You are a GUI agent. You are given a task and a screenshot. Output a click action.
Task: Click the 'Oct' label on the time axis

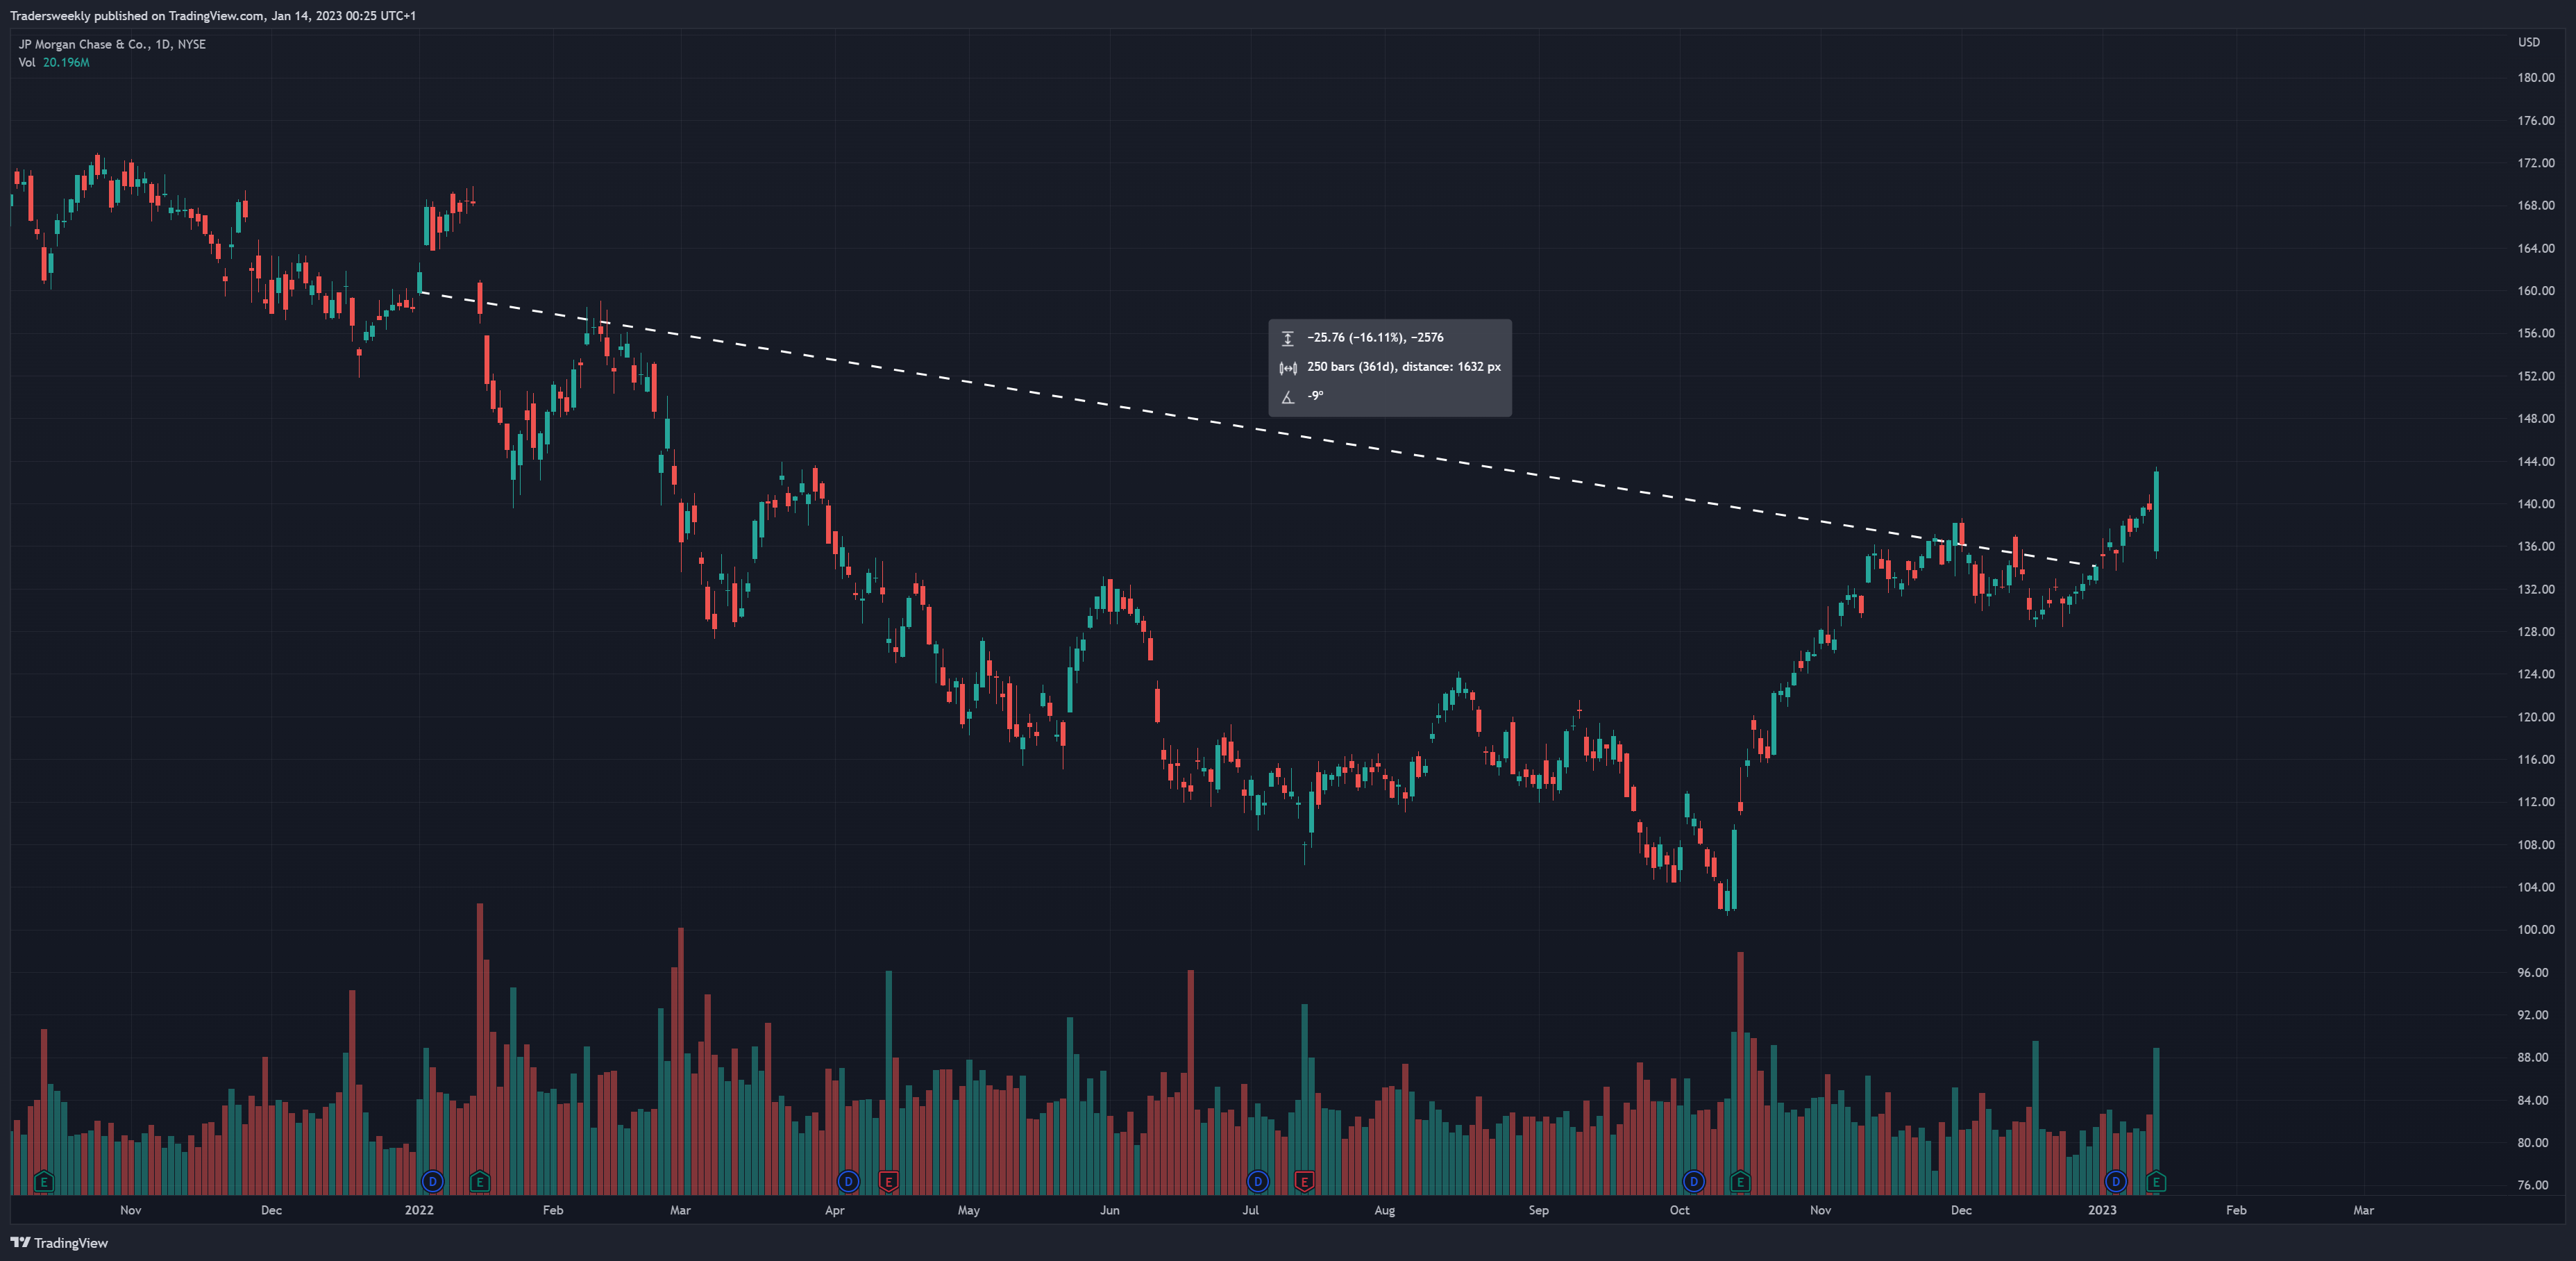1680,1210
